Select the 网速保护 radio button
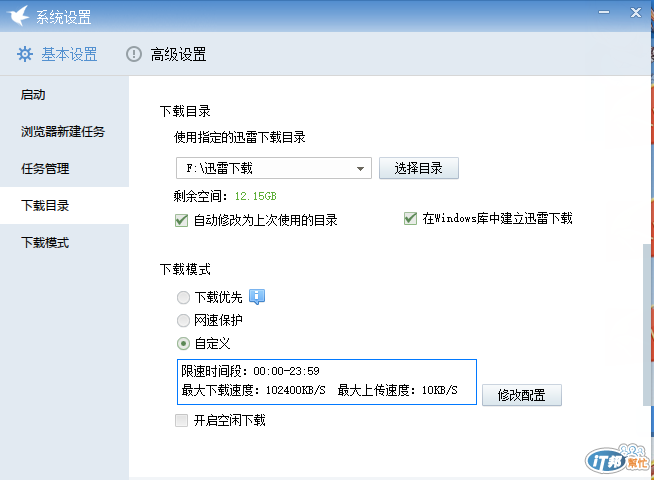This screenshot has width=654, height=480. 183,320
